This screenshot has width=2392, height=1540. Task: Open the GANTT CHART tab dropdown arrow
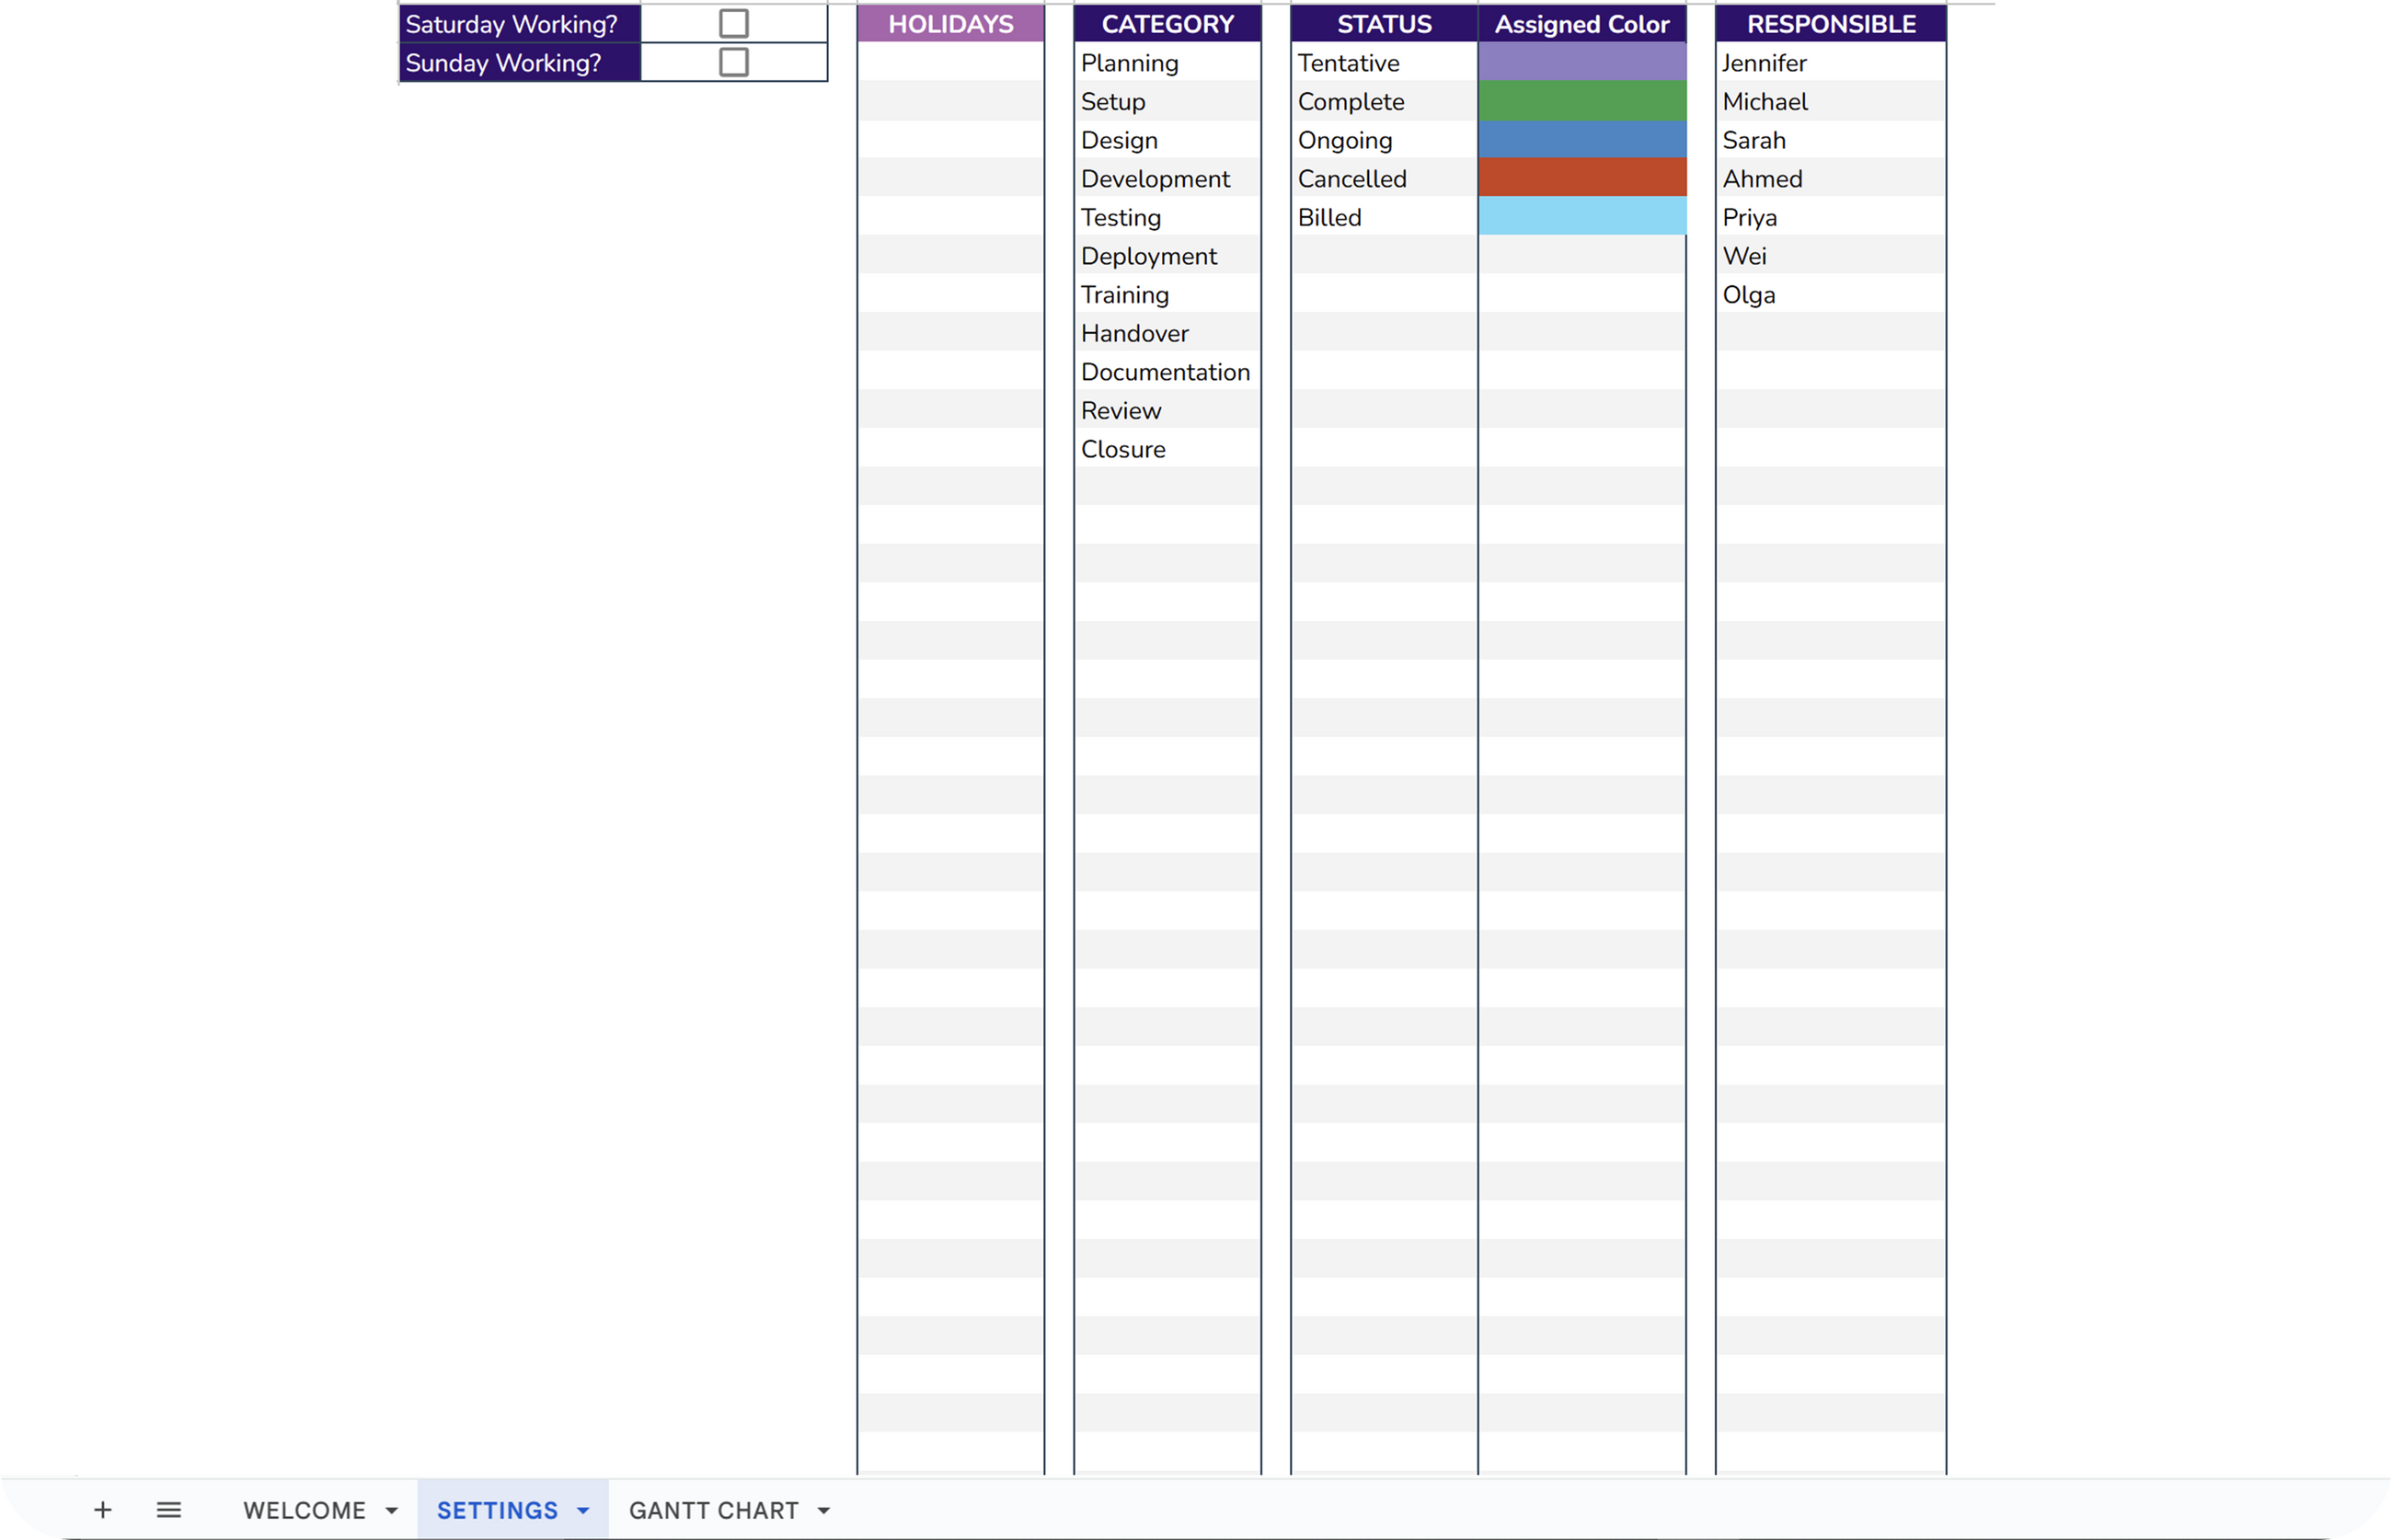click(x=823, y=1510)
